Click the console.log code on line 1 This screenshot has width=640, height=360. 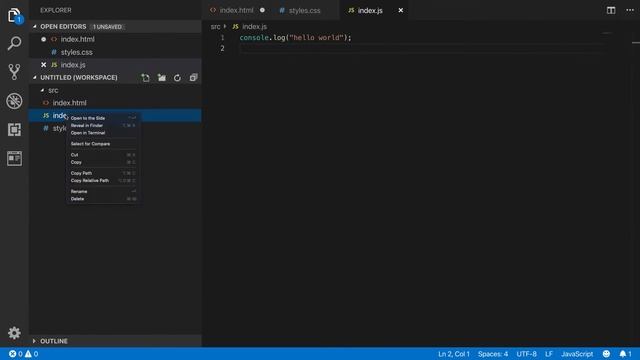point(295,38)
